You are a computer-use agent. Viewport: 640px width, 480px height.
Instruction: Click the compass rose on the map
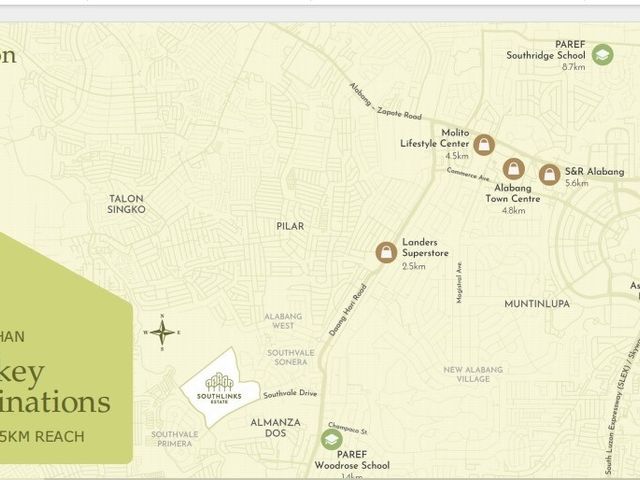coord(162,332)
